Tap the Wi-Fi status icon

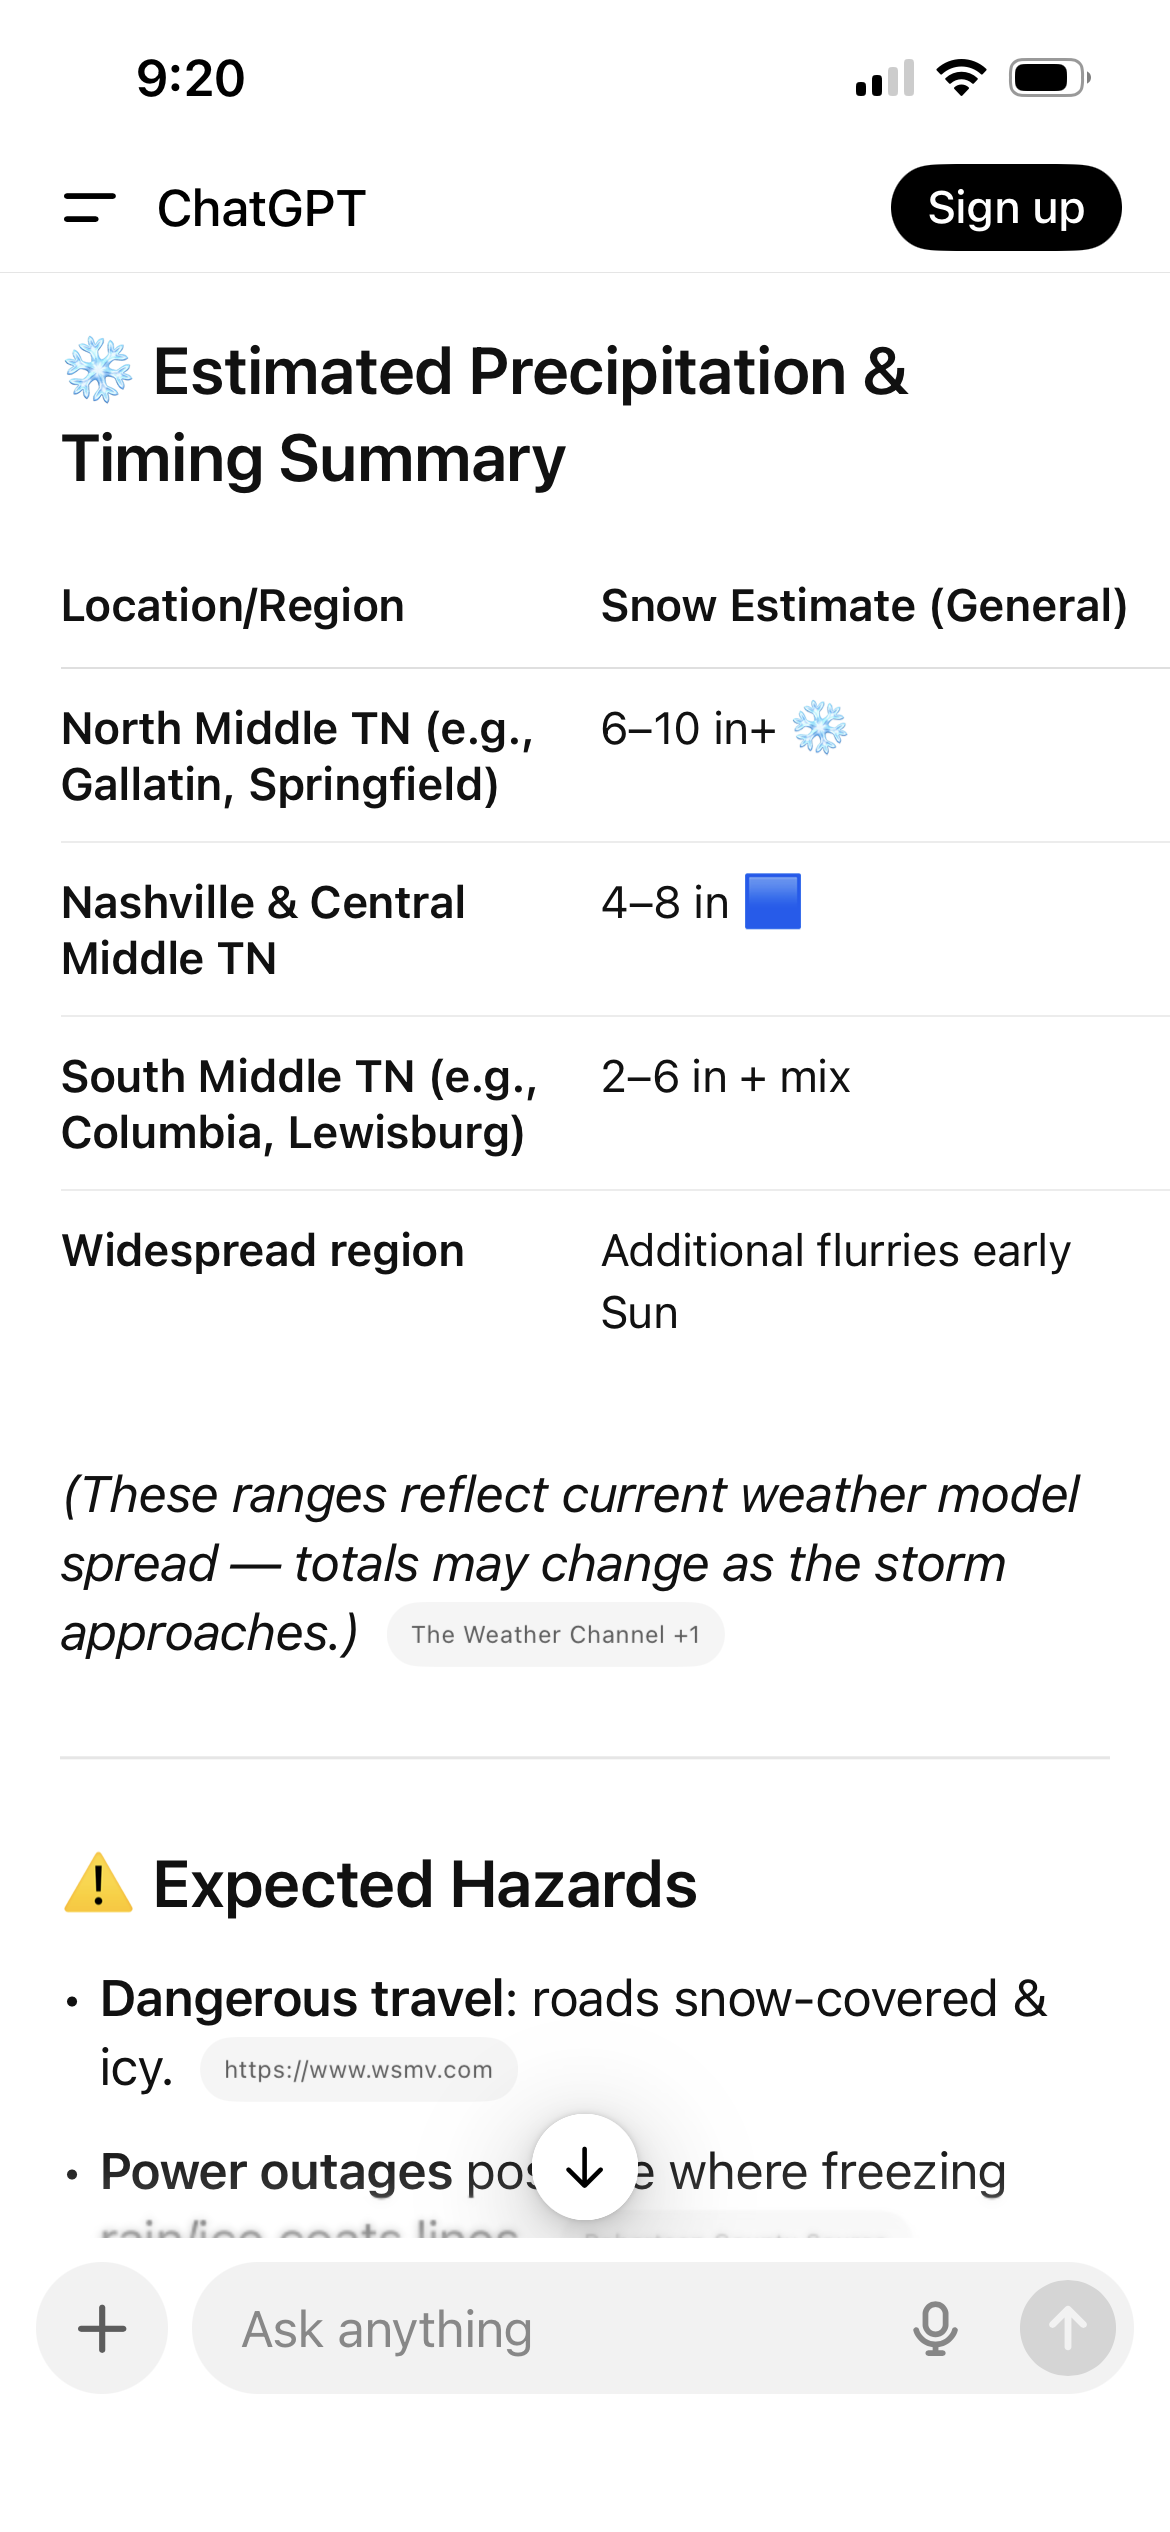point(961,78)
